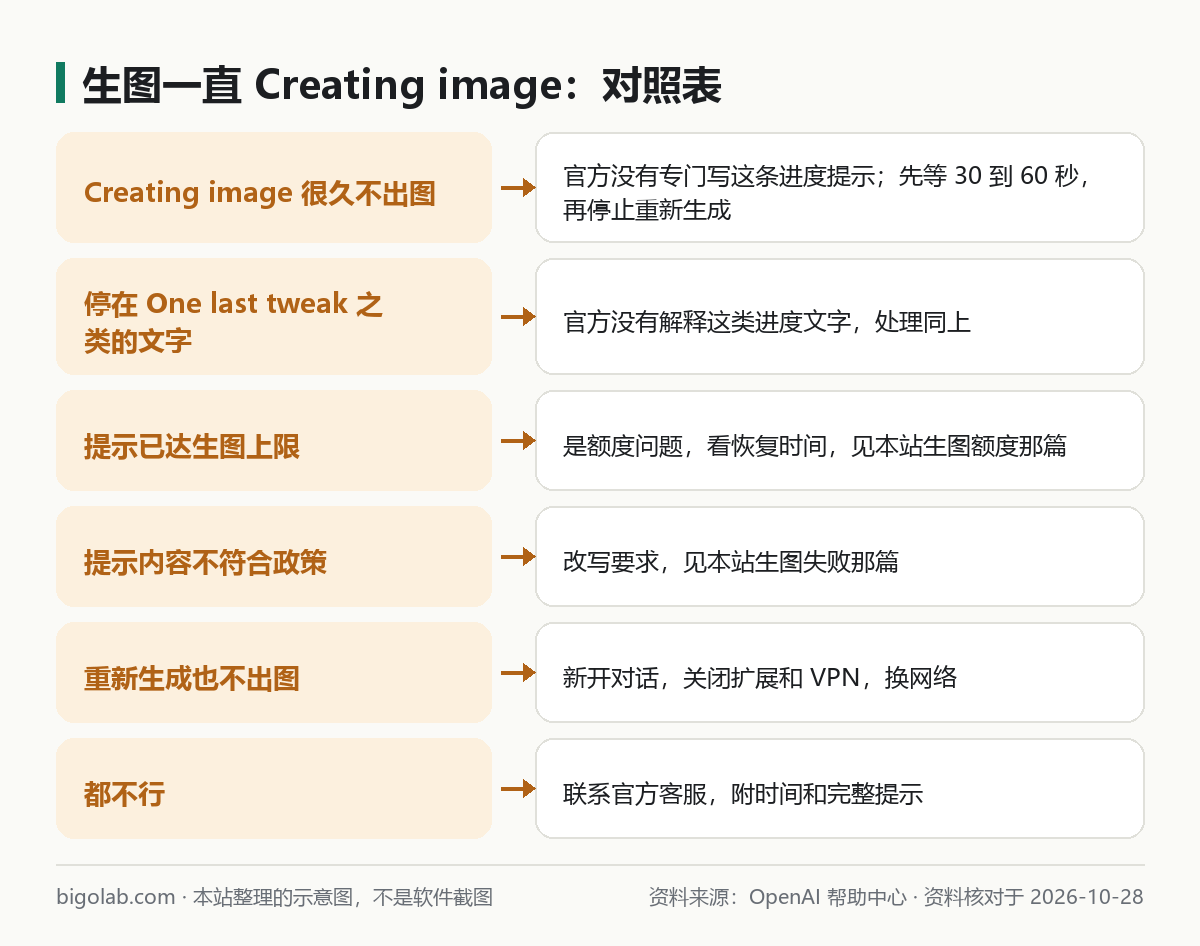The image size is (1200, 946).
Task: Select the '提示内容不符合政策' card
Action: (274, 557)
